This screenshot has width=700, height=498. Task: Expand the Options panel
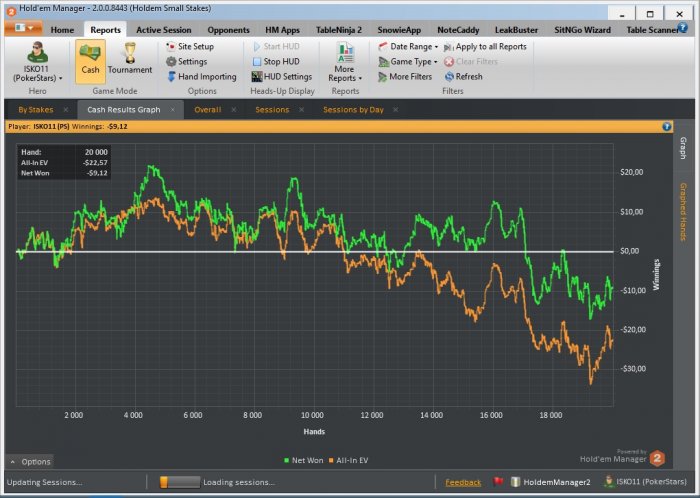click(30, 462)
